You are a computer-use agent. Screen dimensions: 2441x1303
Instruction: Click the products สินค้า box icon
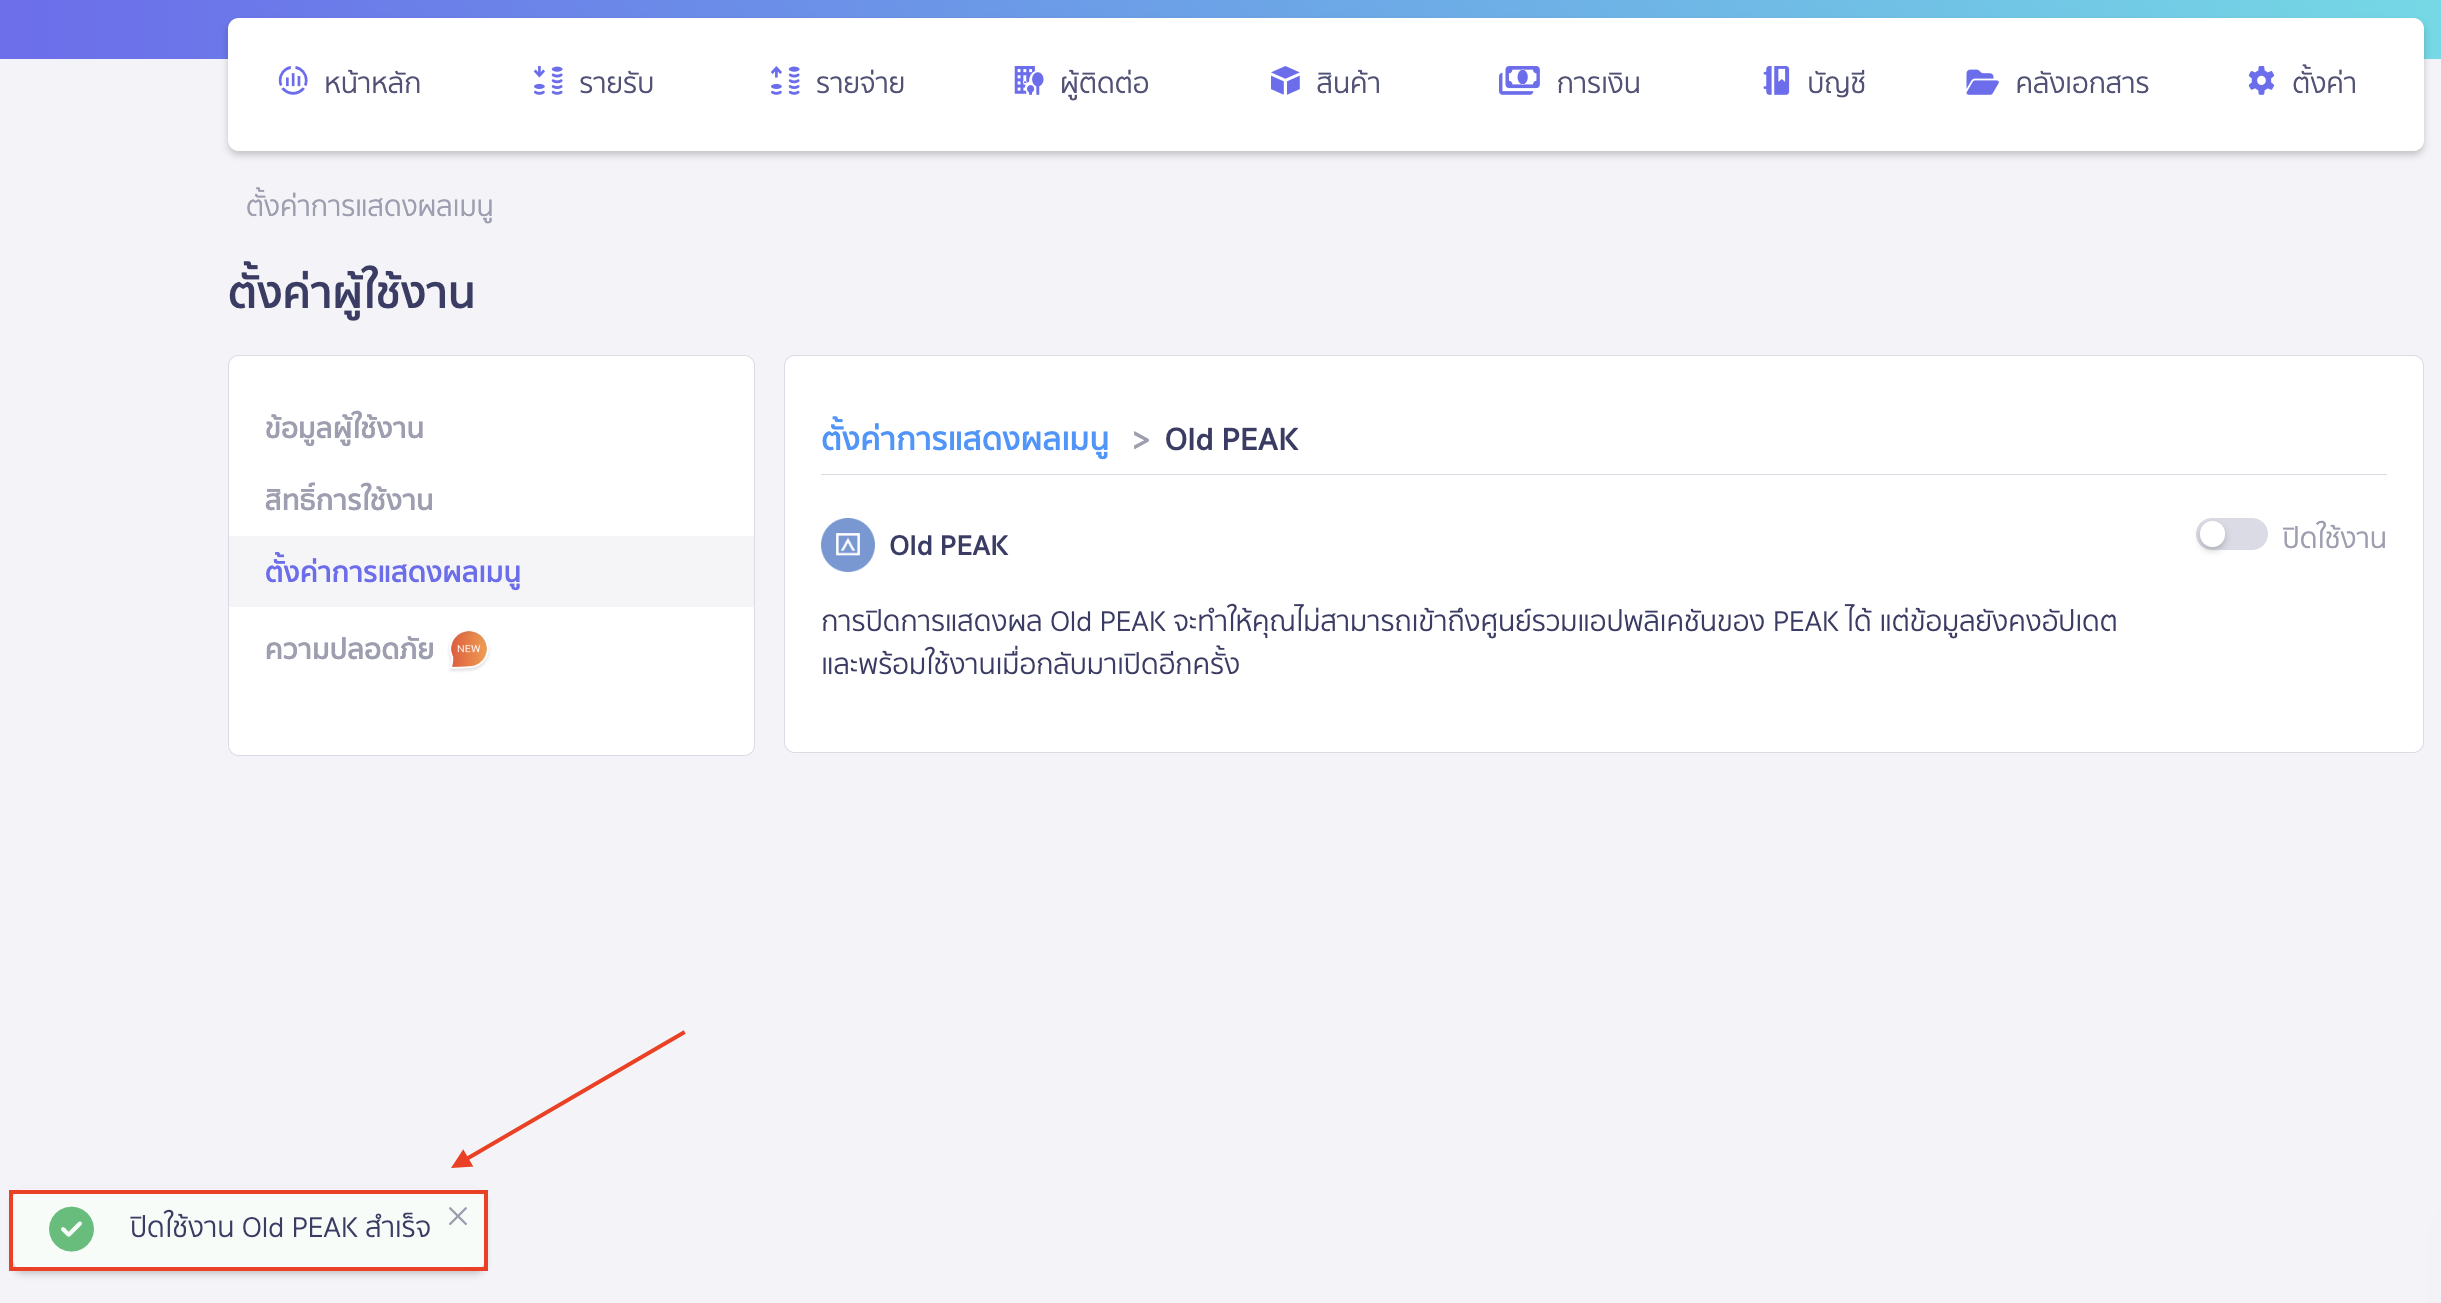1284,81
